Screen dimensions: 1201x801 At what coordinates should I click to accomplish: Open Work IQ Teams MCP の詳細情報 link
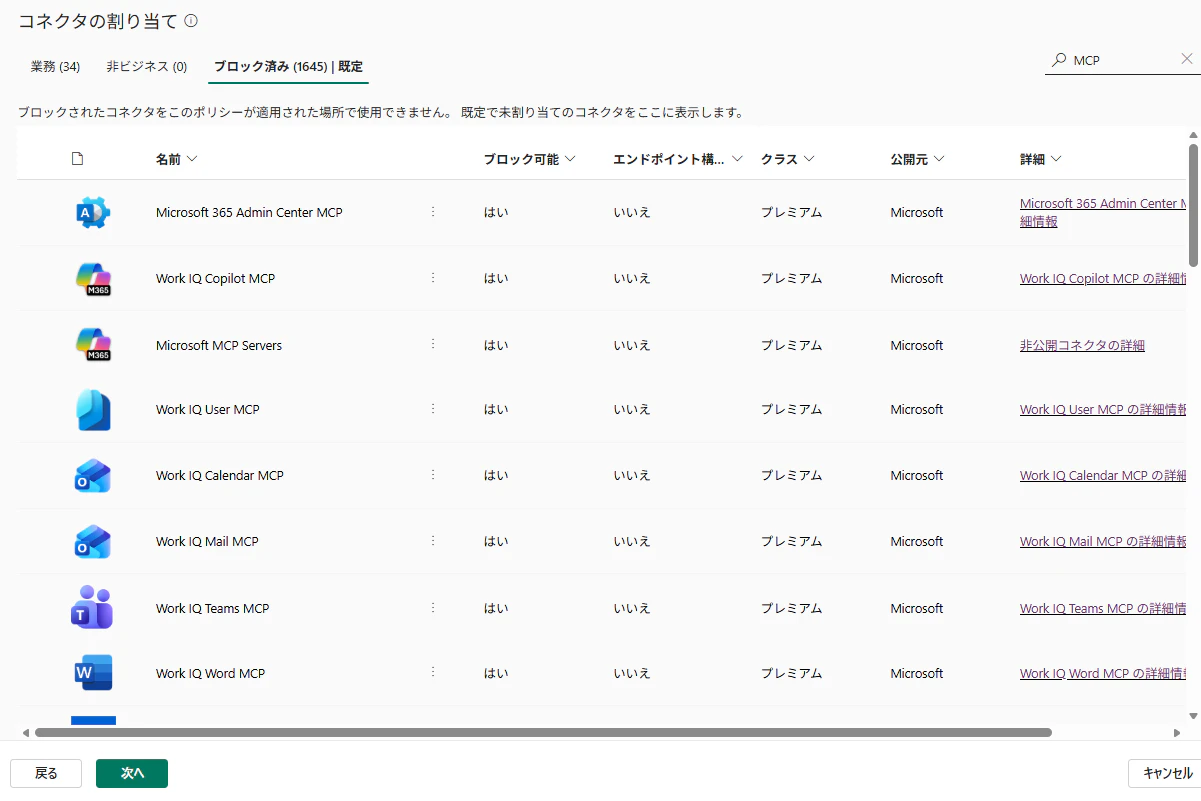click(1103, 608)
